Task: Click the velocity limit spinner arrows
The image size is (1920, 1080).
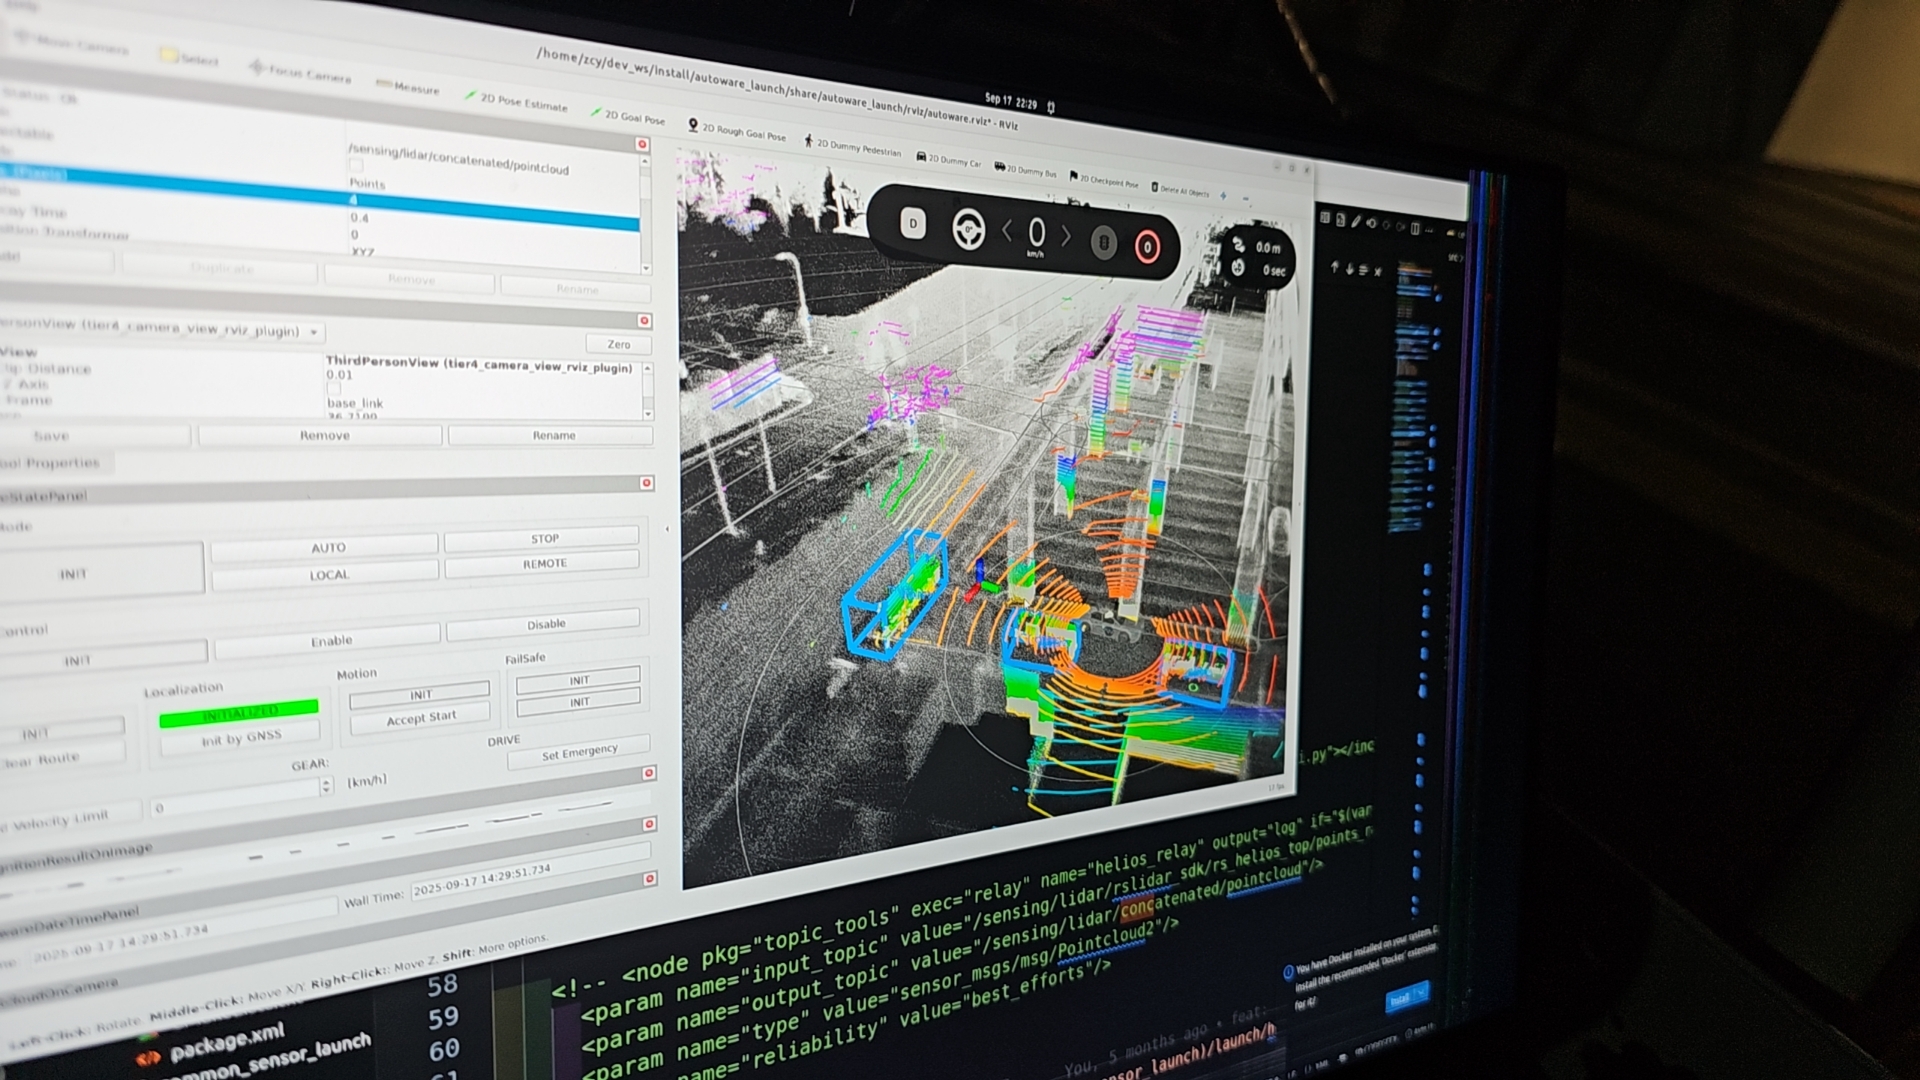Action: [x=326, y=787]
